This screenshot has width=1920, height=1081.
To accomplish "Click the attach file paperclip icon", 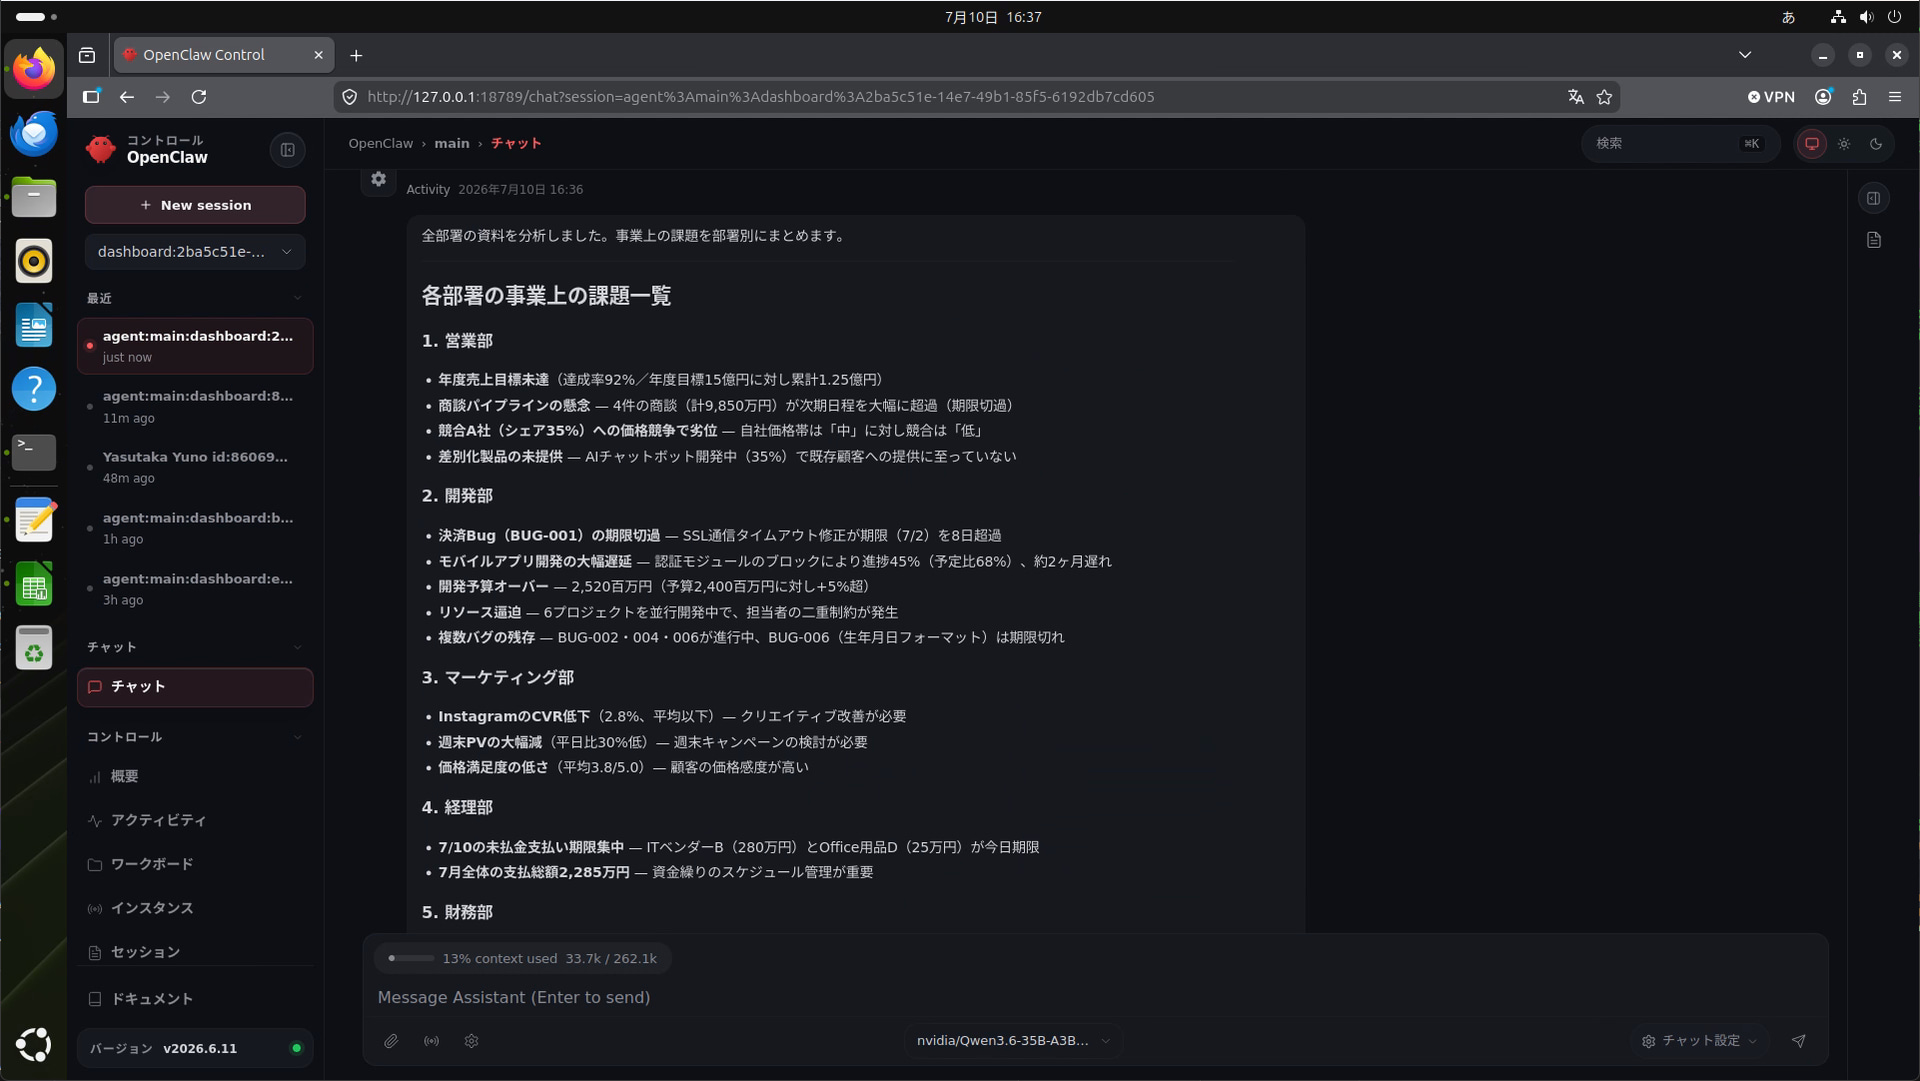I will [391, 1041].
